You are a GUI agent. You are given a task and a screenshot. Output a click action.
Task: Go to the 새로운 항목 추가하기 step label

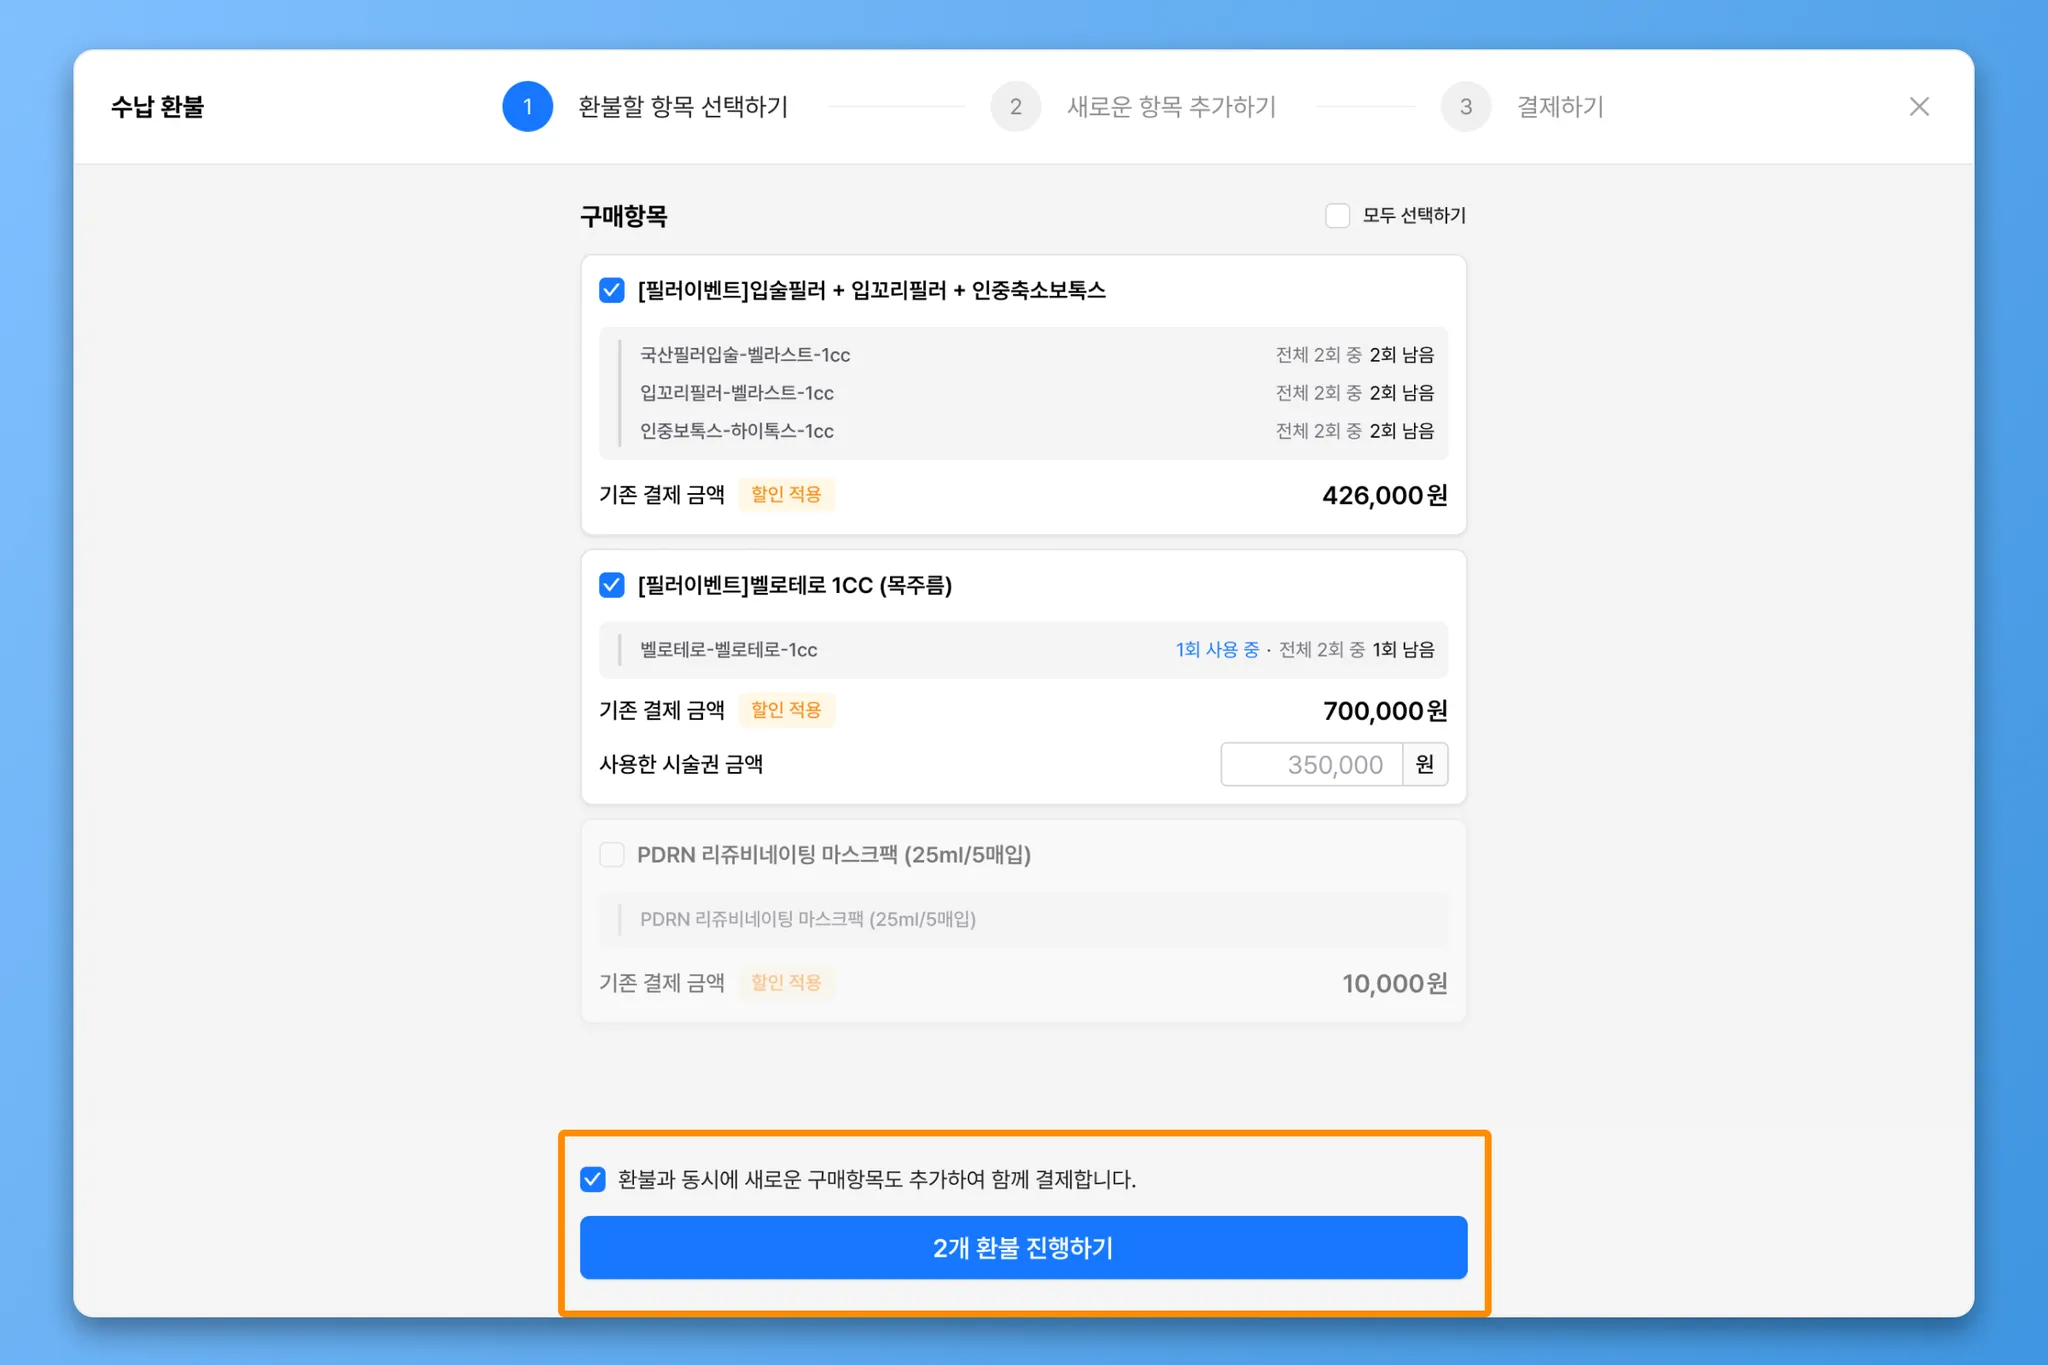pyautogui.click(x=1171, y=107)
